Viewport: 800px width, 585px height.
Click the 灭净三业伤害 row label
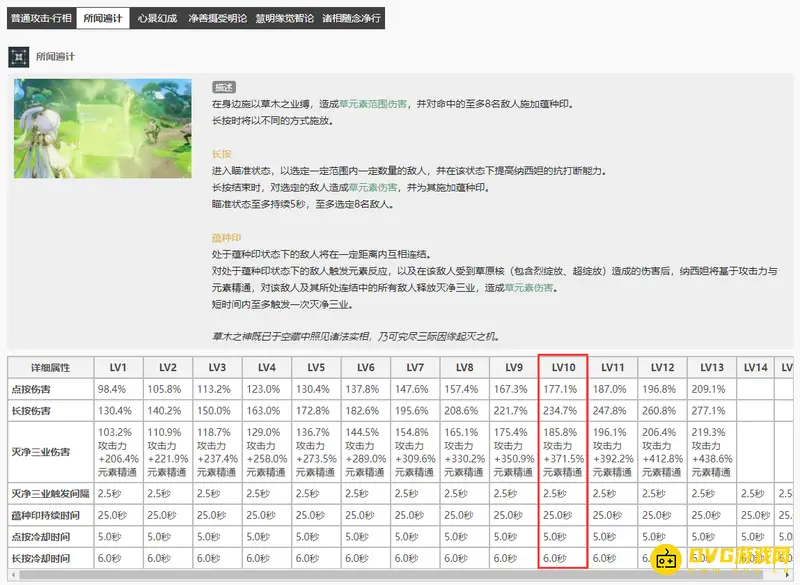click(x=42, y=452)
